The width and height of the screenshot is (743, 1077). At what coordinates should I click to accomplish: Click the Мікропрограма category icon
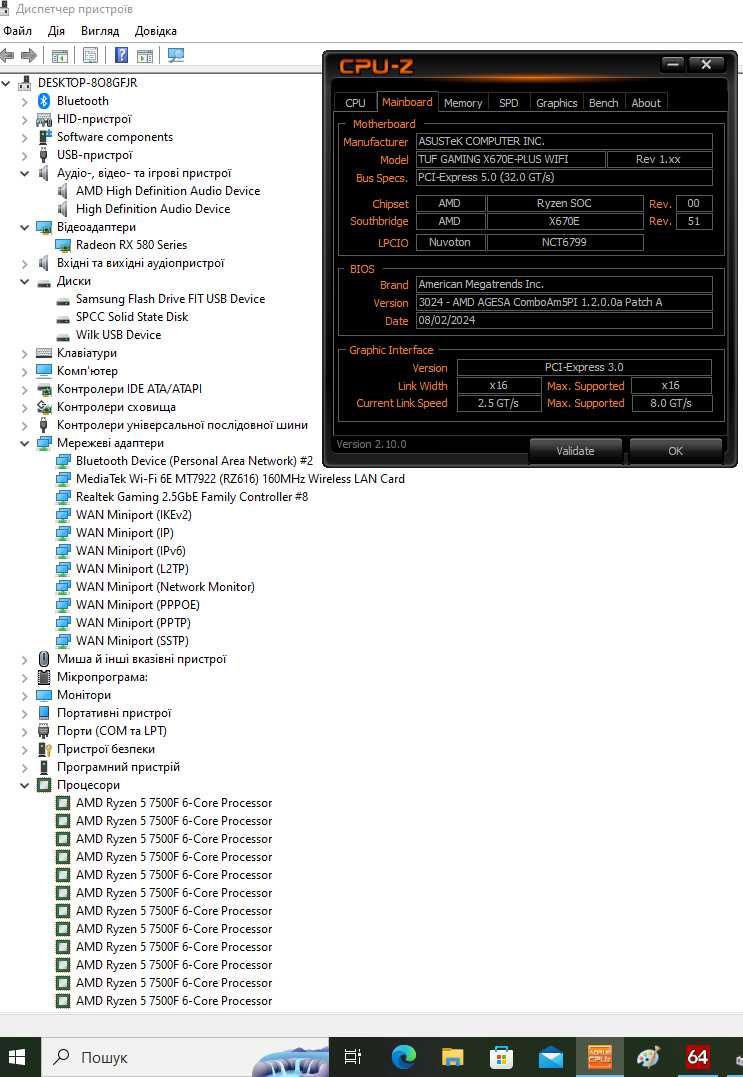coord(44,677)
